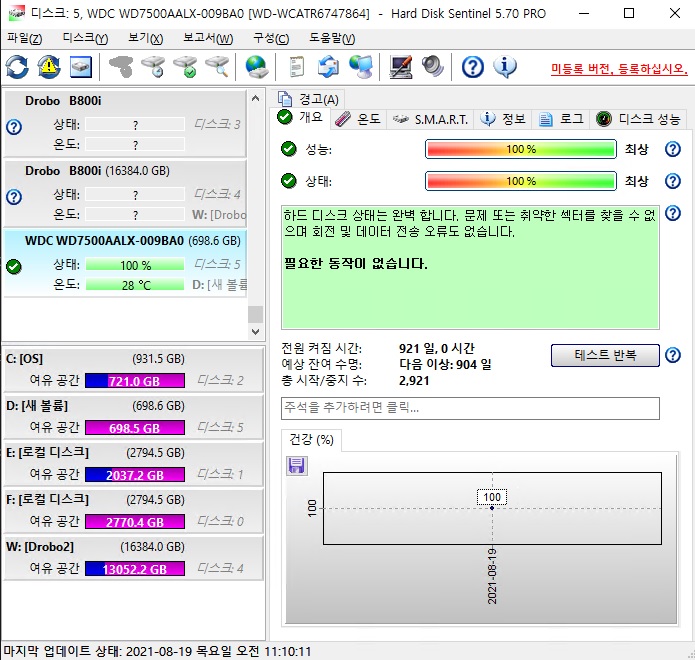The image size is (695, 660).
Task: Click the C: [OS] free space bar 721.0 GB
Action: [x=135, y=381]
